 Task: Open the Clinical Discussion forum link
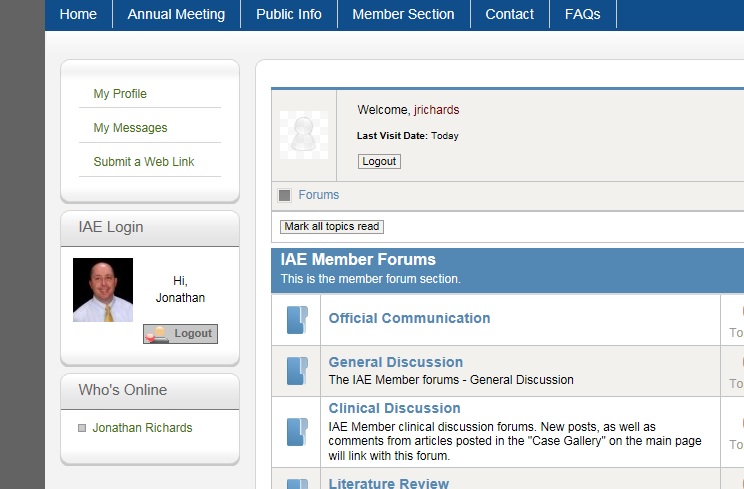394,408
